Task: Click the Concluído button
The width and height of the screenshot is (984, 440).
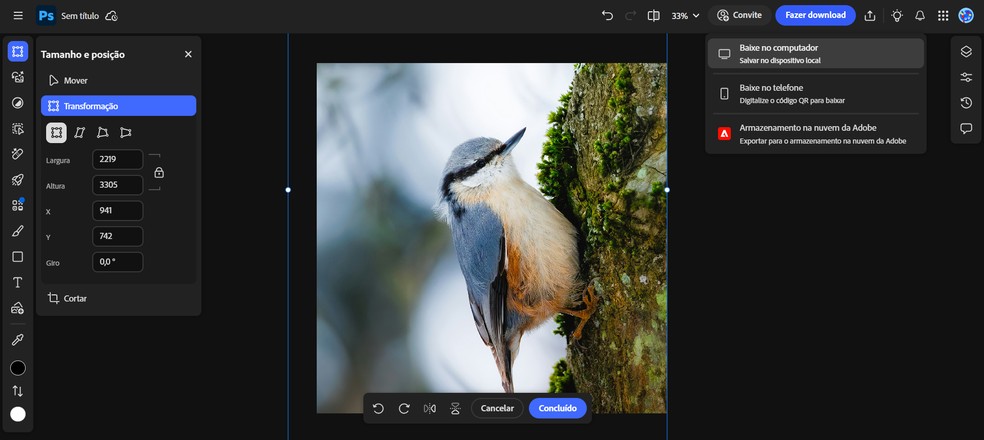Action: pyautogui.click(x=557, y=408)
